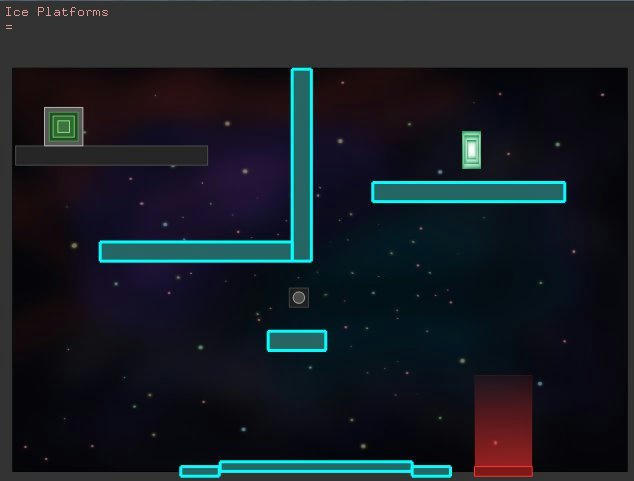Click the red glowing hazard column
Screen dimensions: 634x481
[x=503, y=426]
